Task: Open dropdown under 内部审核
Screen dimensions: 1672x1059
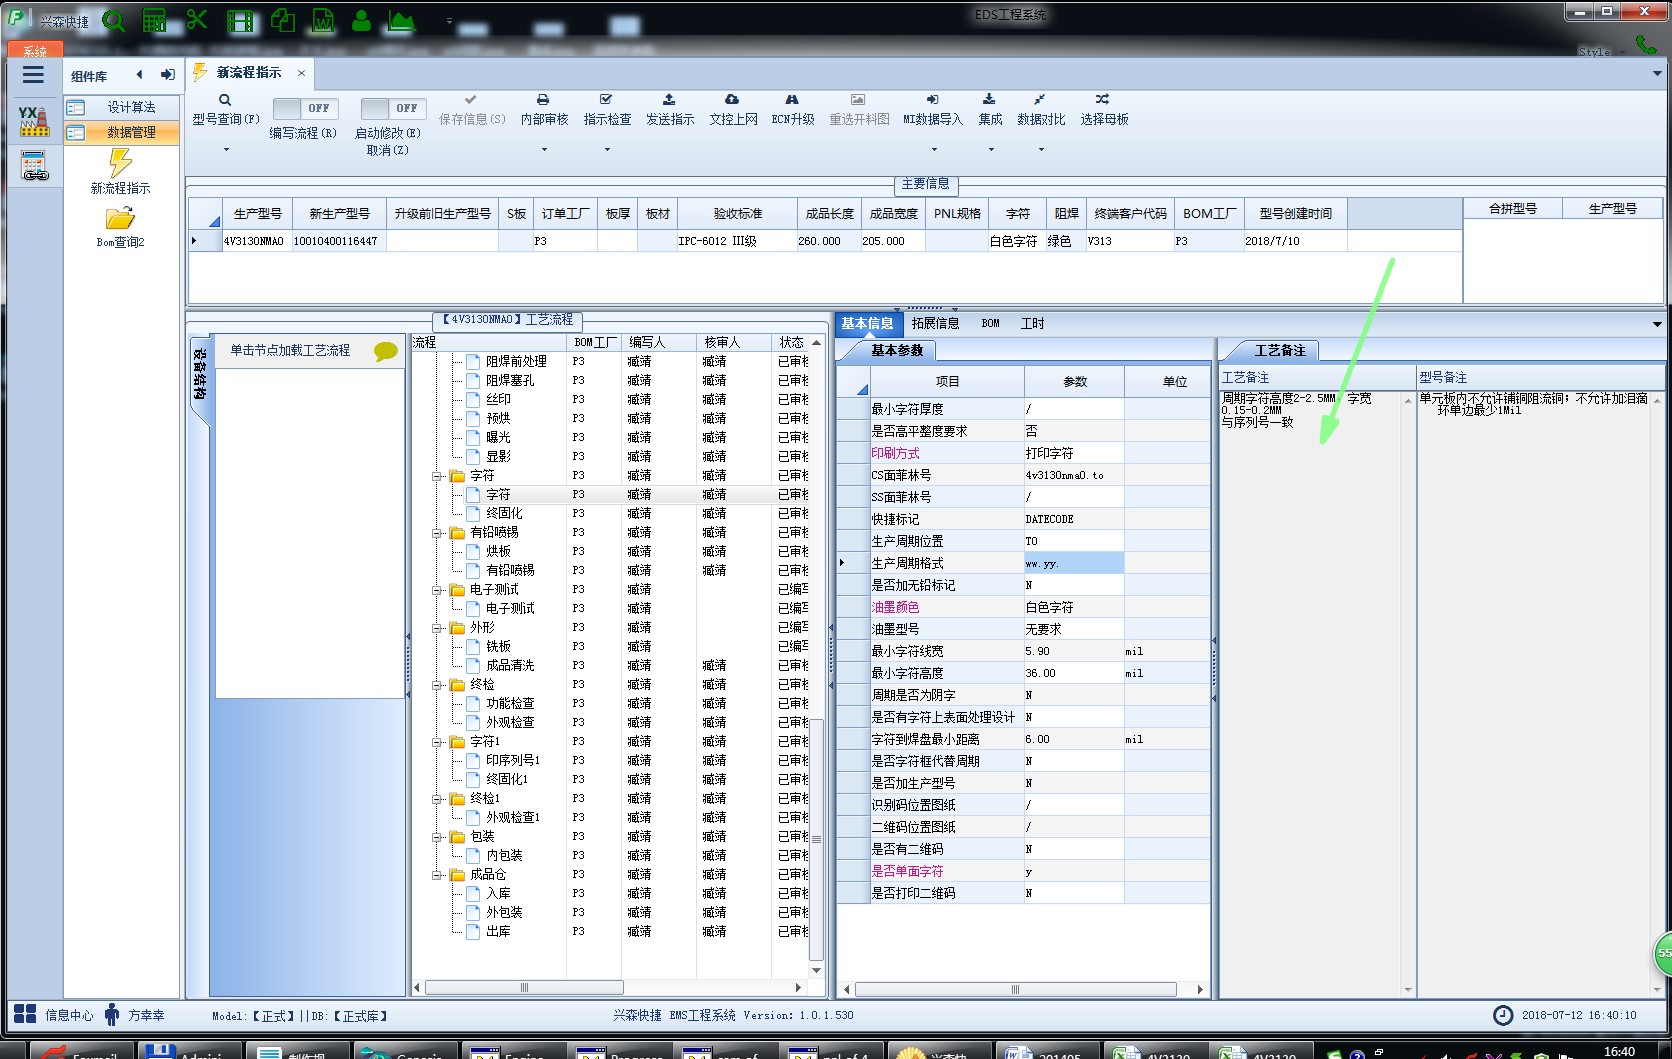Action: point(544,150)
